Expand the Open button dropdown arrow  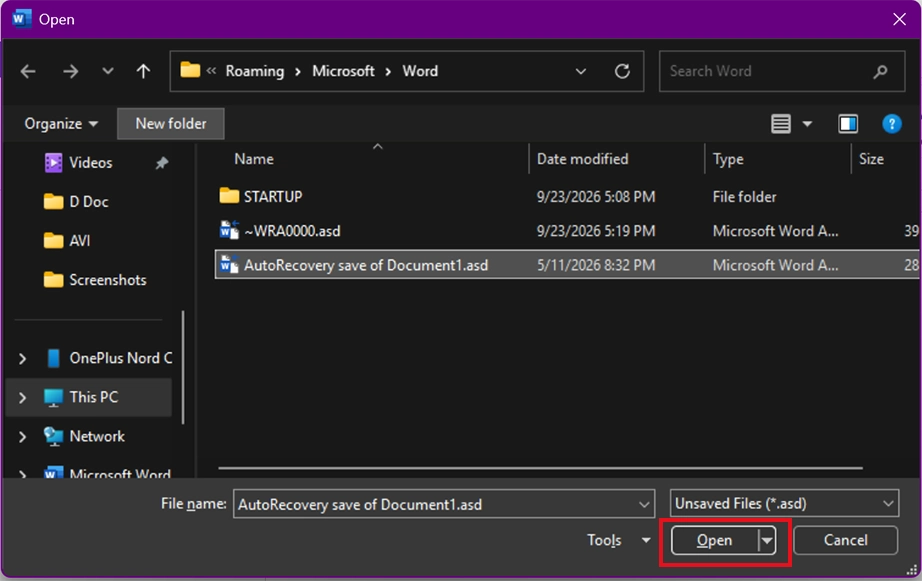click(x=767, y=540)
